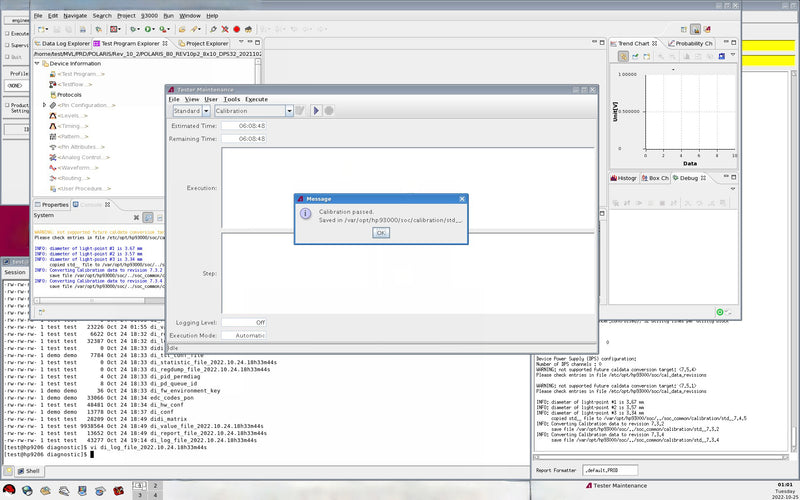Click the Save toolbar icon in main window
800x500 pixels.
(56, 30)
